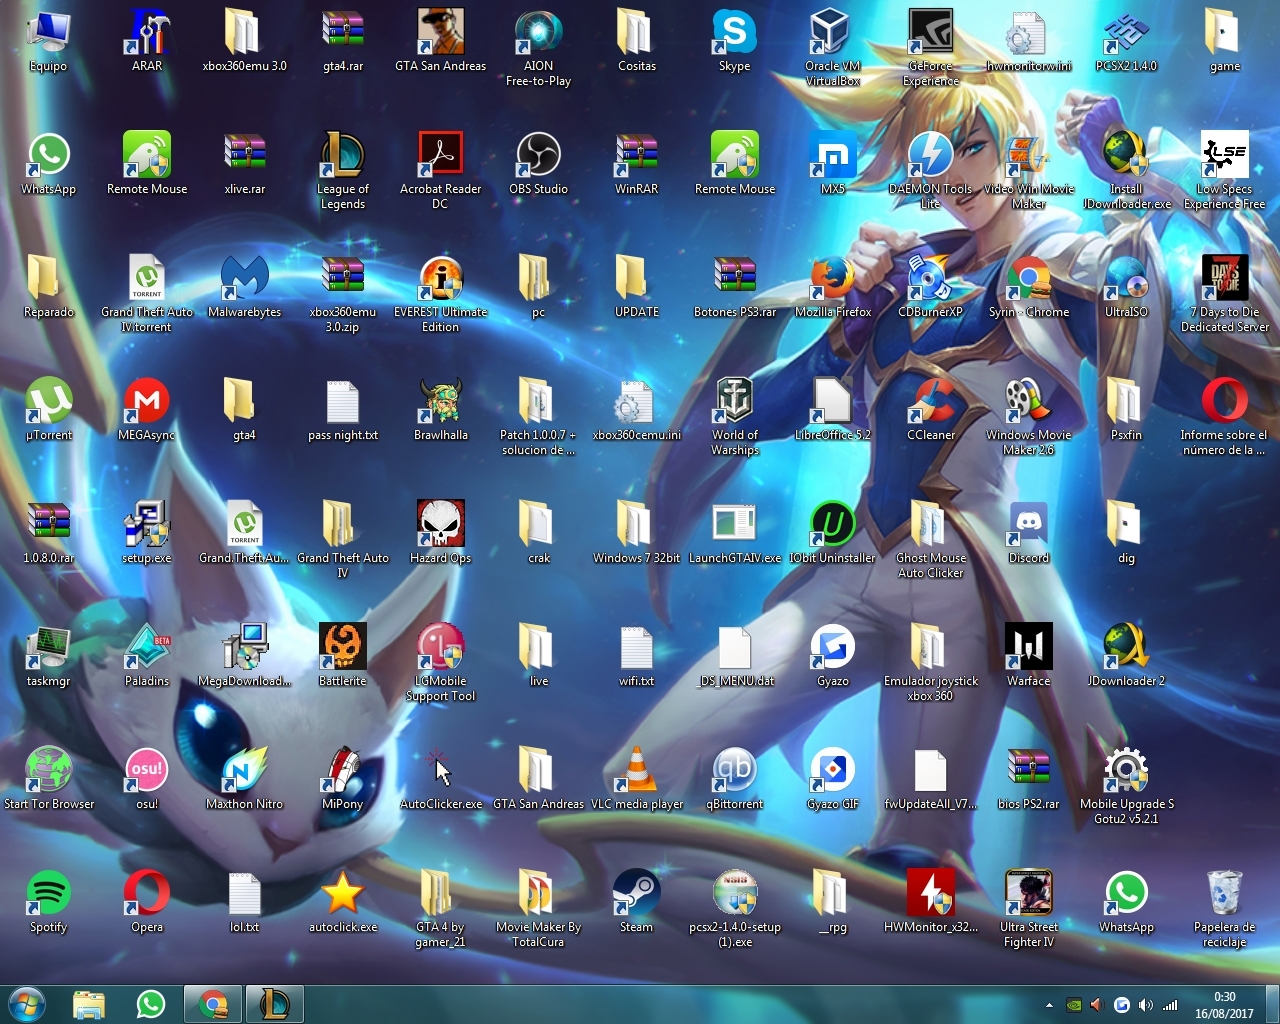Open the Emulador joystick xbox 360 folder

930,646
